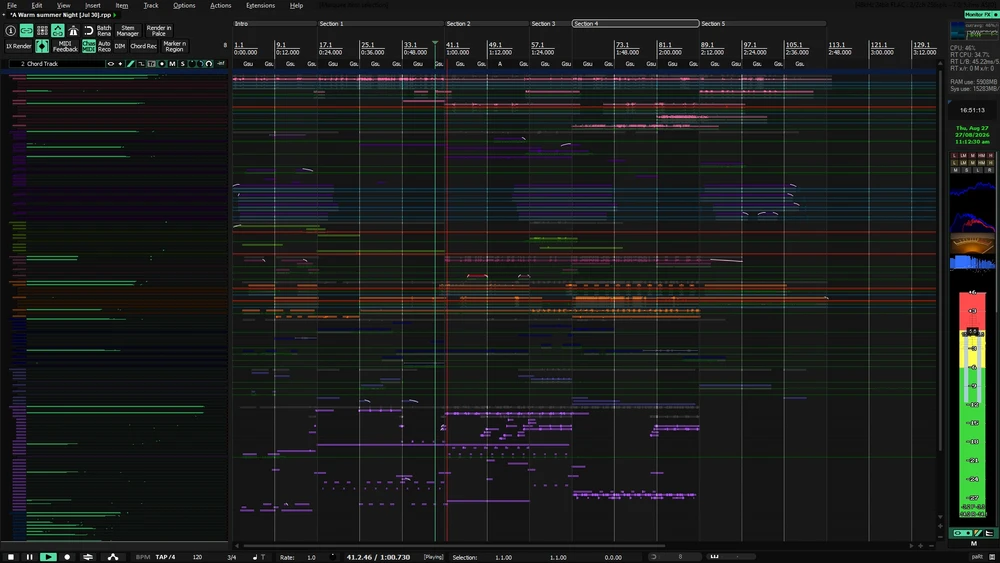
Task: Open the Chord Track envelope icon
Action: coord(141,64)
